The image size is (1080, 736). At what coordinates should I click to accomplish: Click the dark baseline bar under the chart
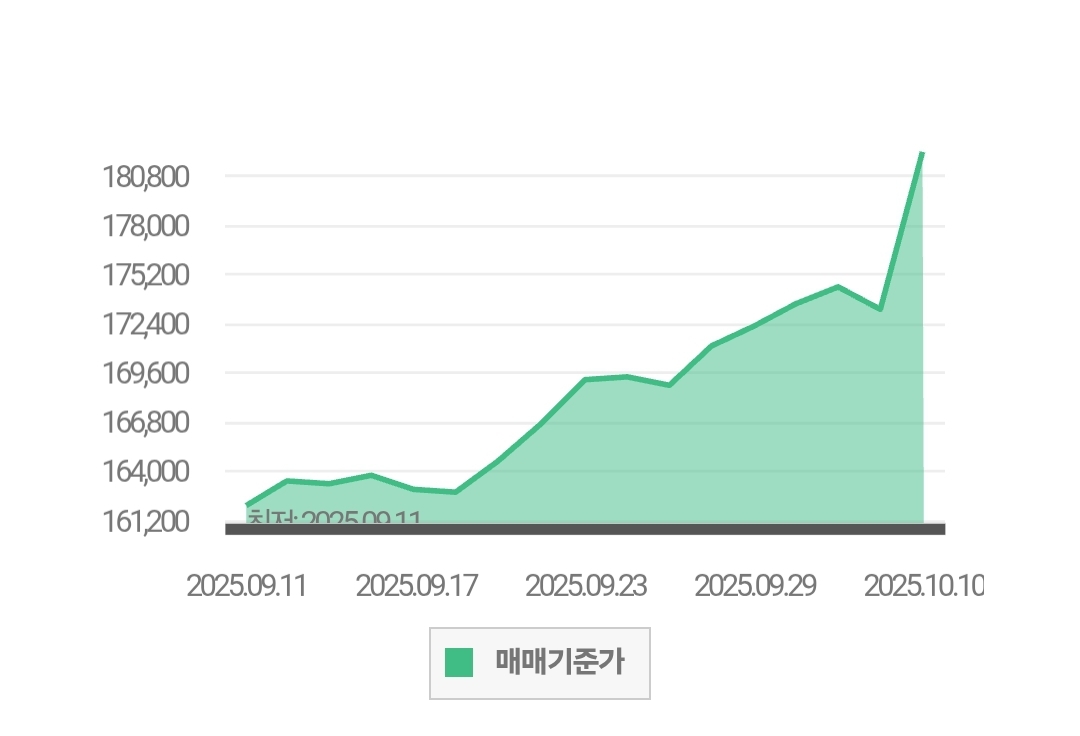pos(585,529)
